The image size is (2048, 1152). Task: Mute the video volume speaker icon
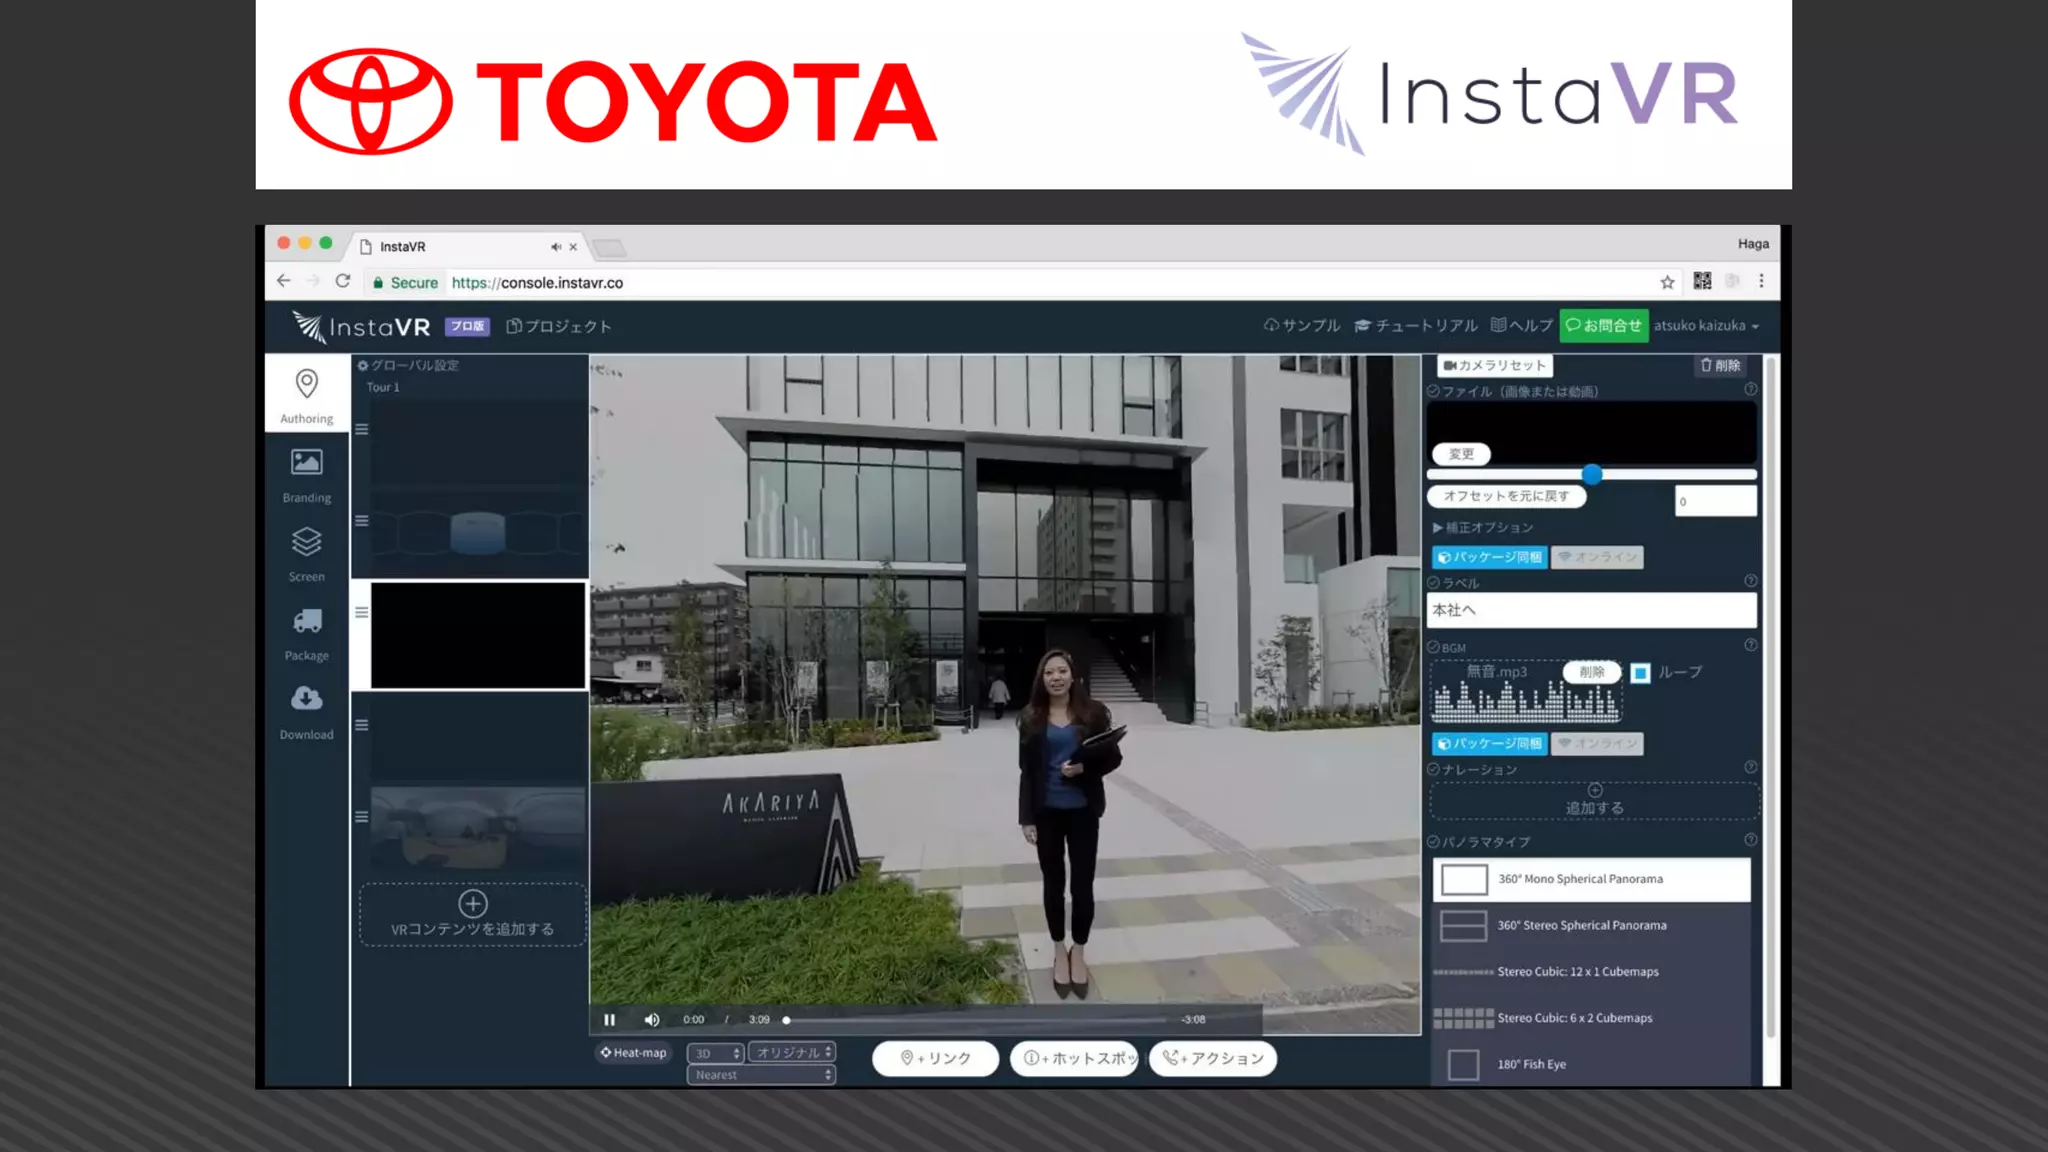[652, 1019]
